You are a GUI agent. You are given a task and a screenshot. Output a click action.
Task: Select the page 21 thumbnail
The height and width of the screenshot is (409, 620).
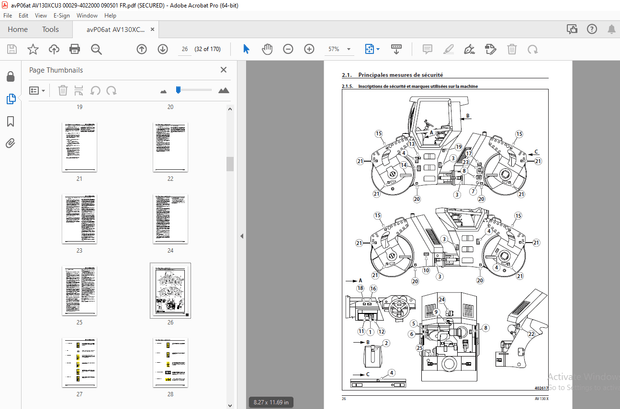pos(79,147)
